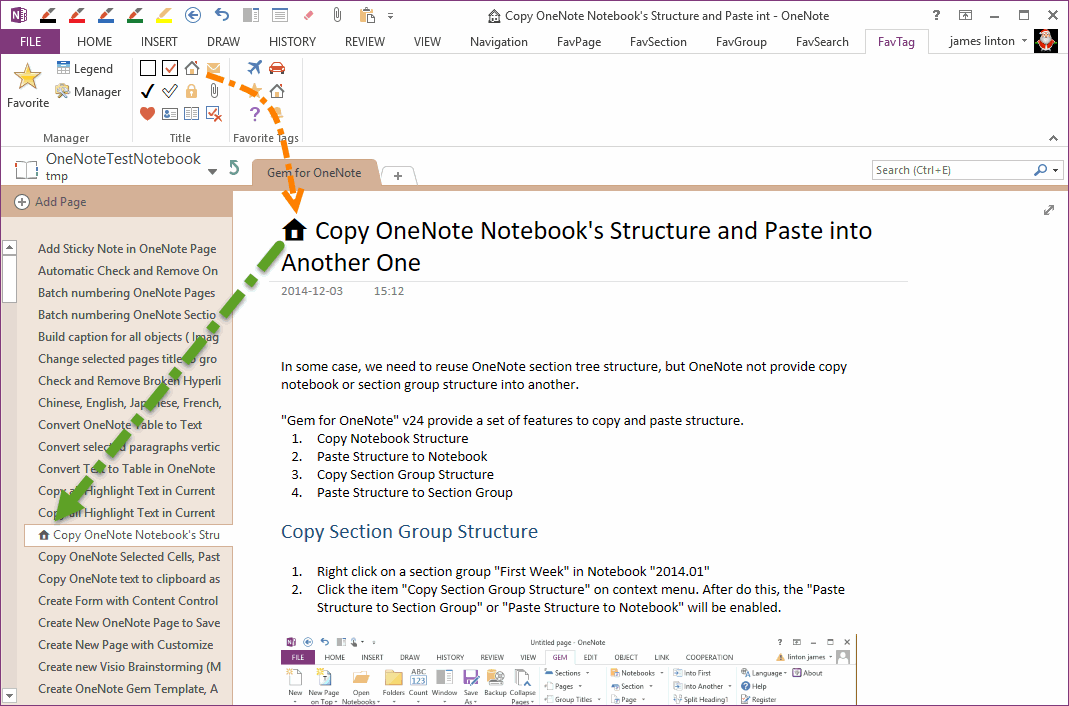Apply the padlock title tag

[x=192, y=91]
